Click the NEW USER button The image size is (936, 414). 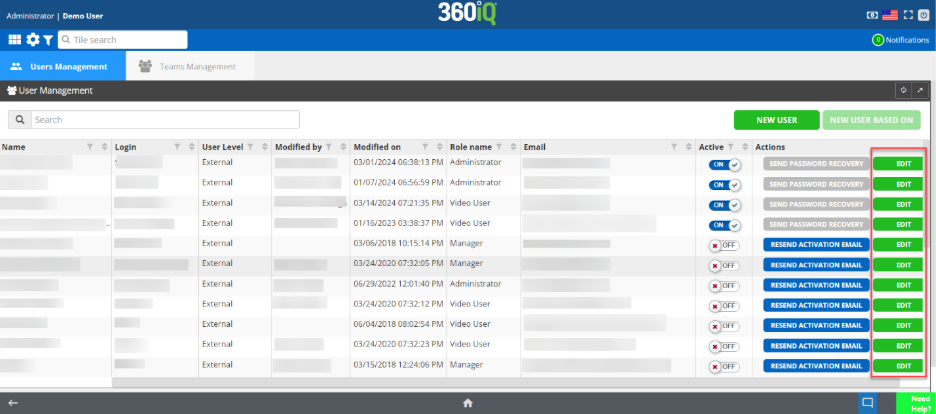point(776,120)
